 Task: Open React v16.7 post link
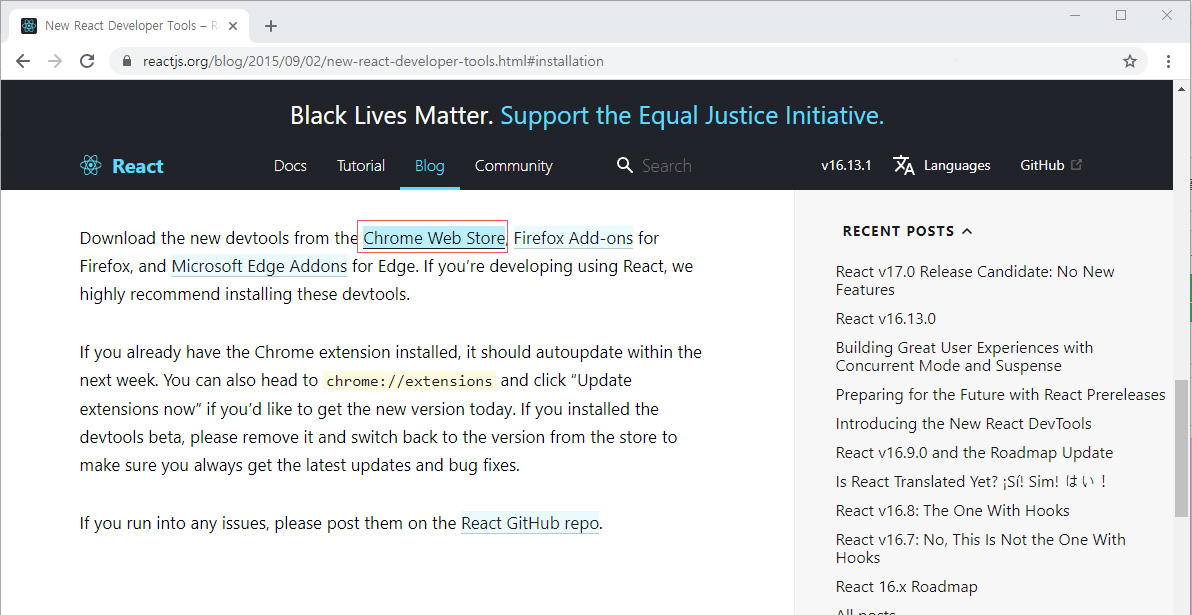point(981,548)
